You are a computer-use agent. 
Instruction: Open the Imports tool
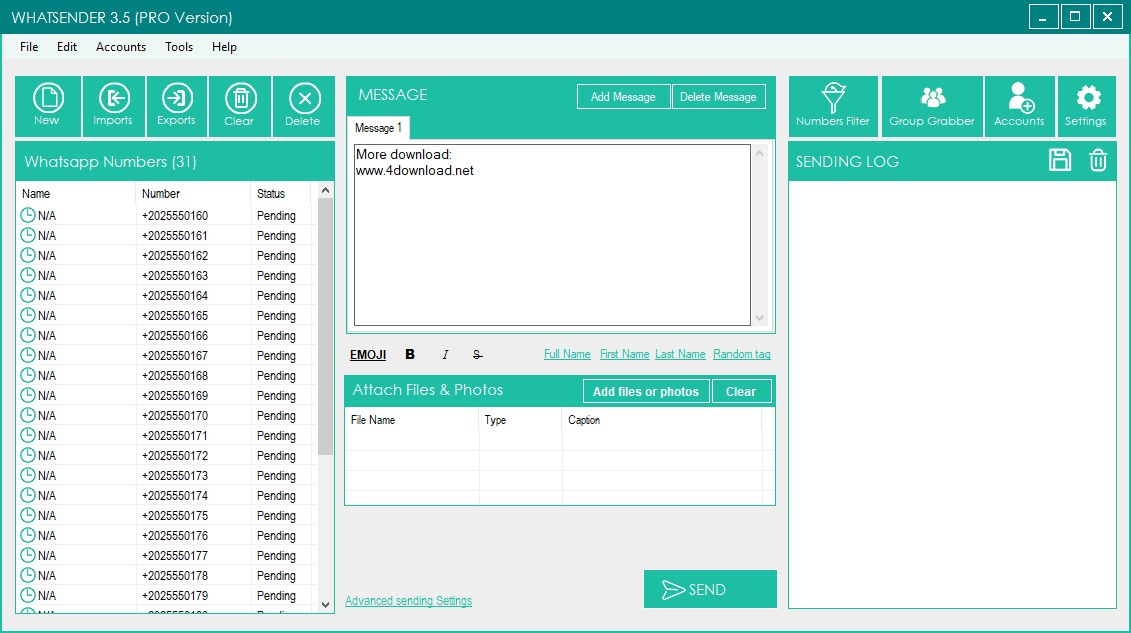113,106
